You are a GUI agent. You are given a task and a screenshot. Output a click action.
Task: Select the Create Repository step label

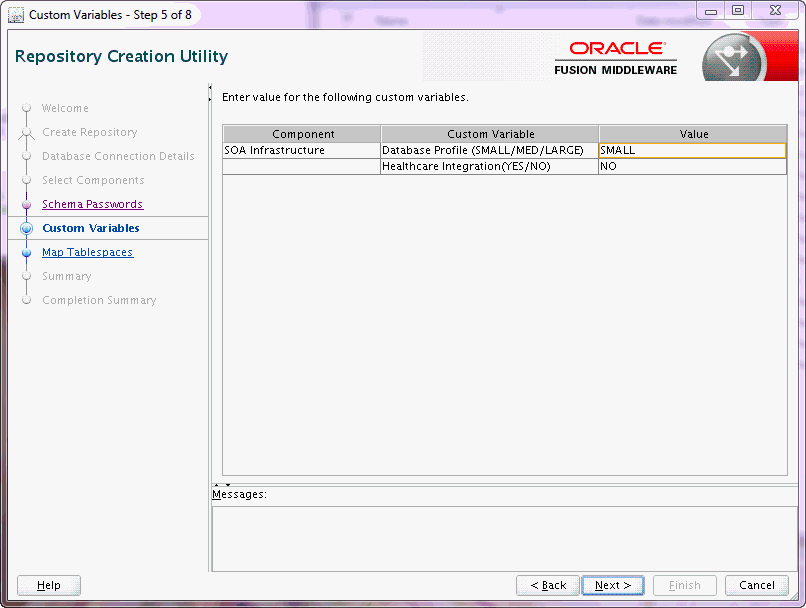89,132
